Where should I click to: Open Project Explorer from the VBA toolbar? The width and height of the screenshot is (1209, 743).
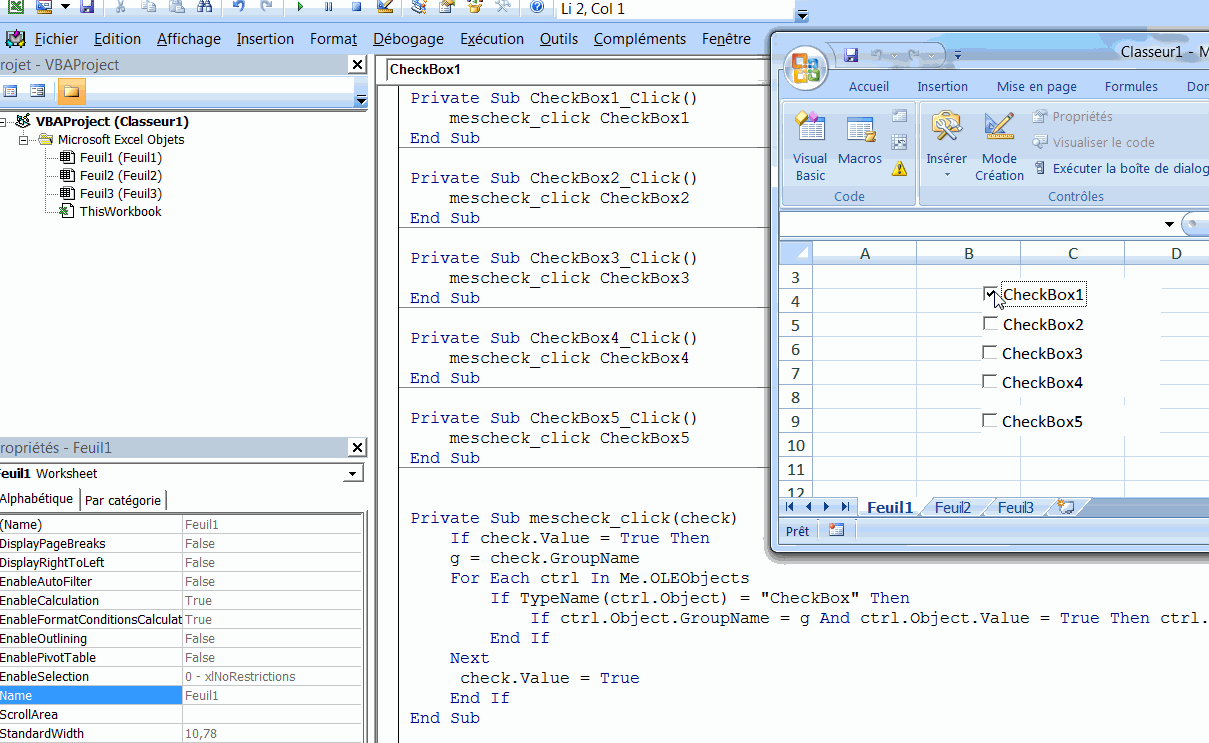[x=419, y=7]
